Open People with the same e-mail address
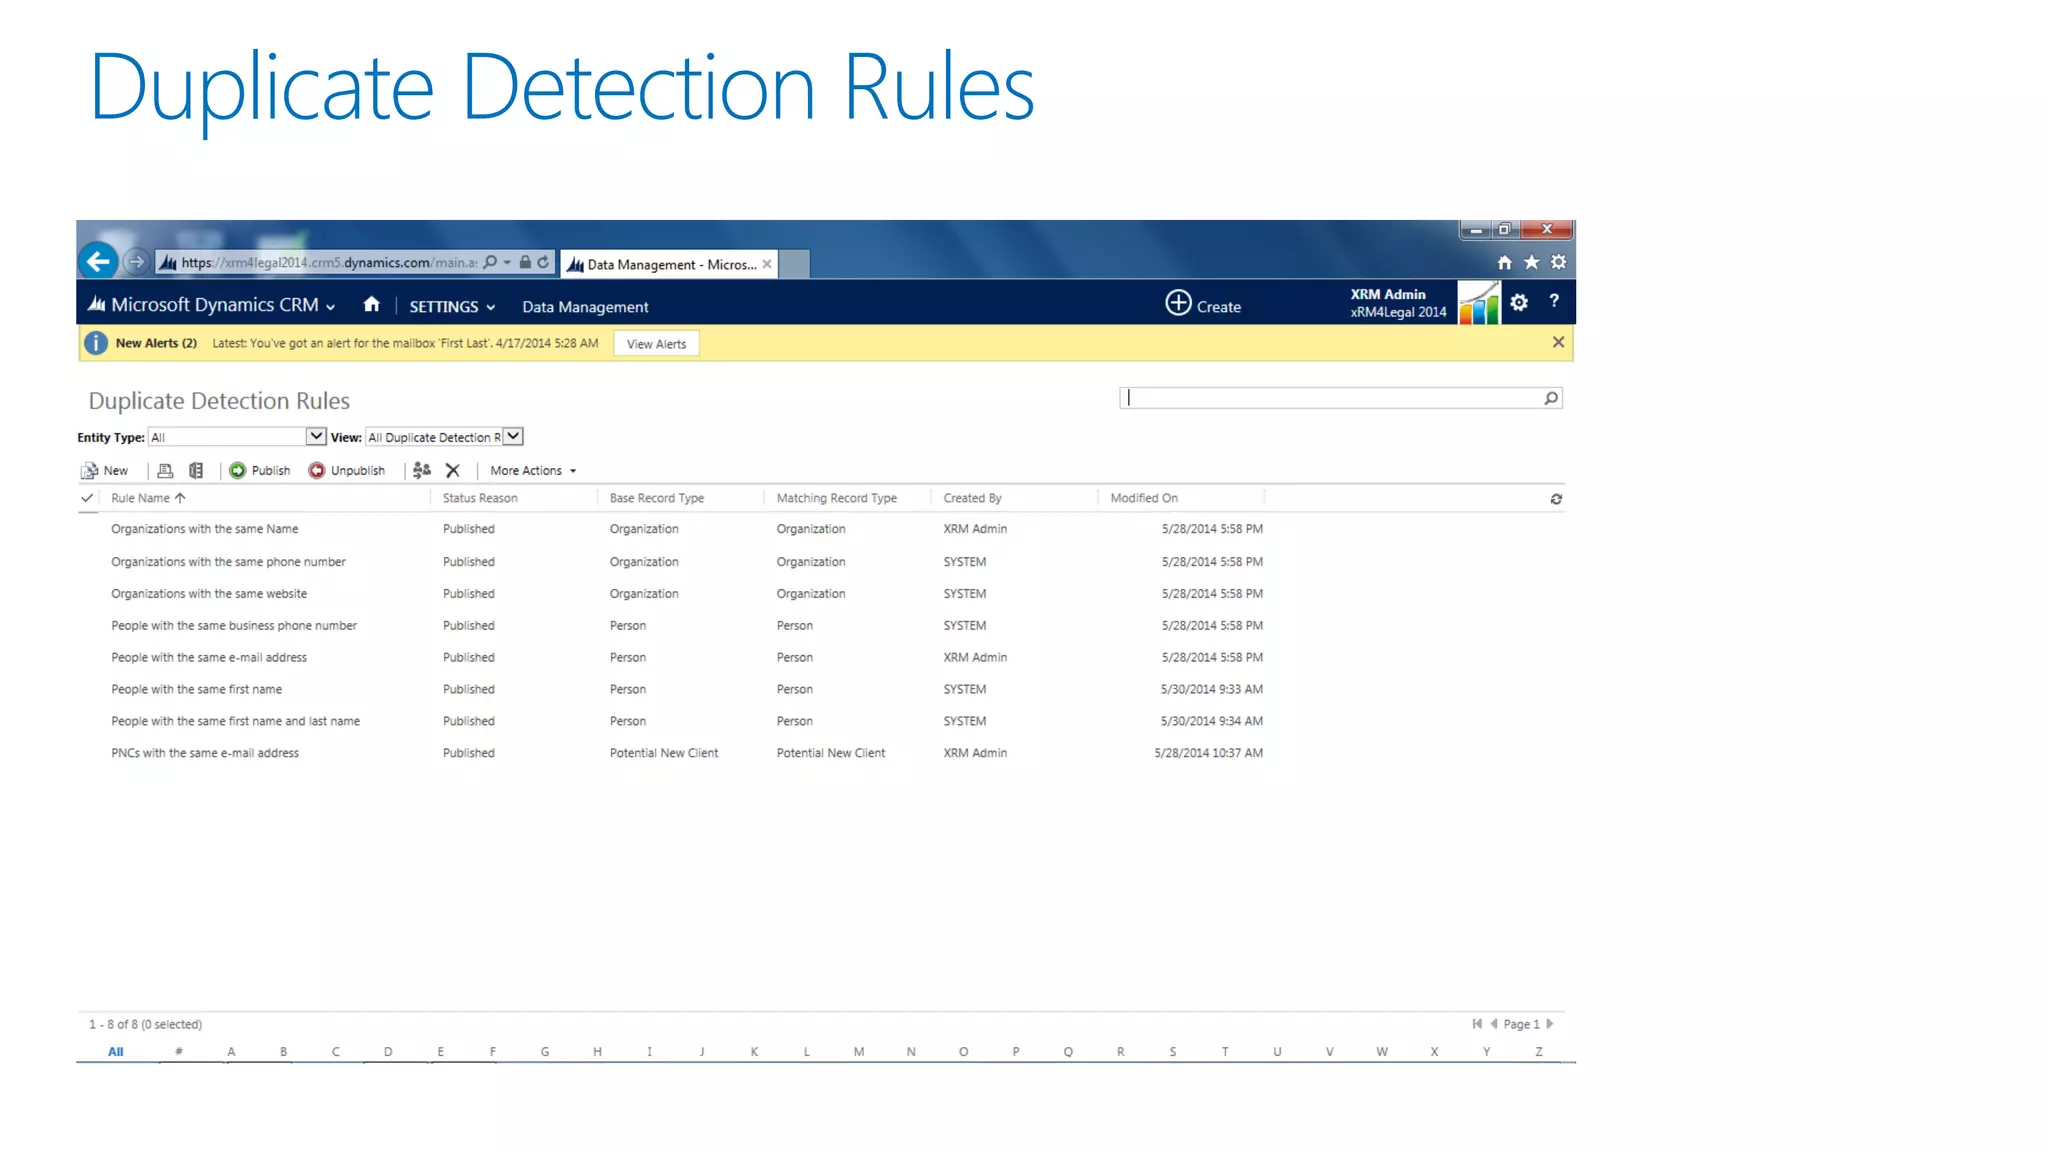The height and width of the screenshot is (1152, 2048). click(209, 658)
